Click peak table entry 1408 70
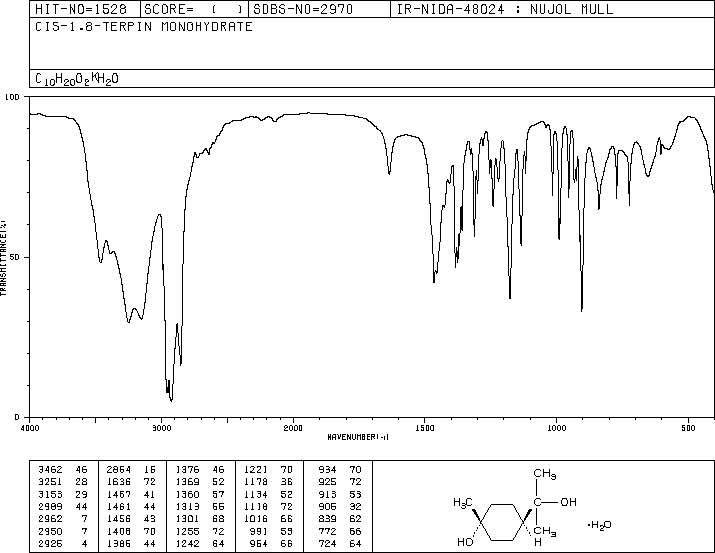 coord(131,531)
